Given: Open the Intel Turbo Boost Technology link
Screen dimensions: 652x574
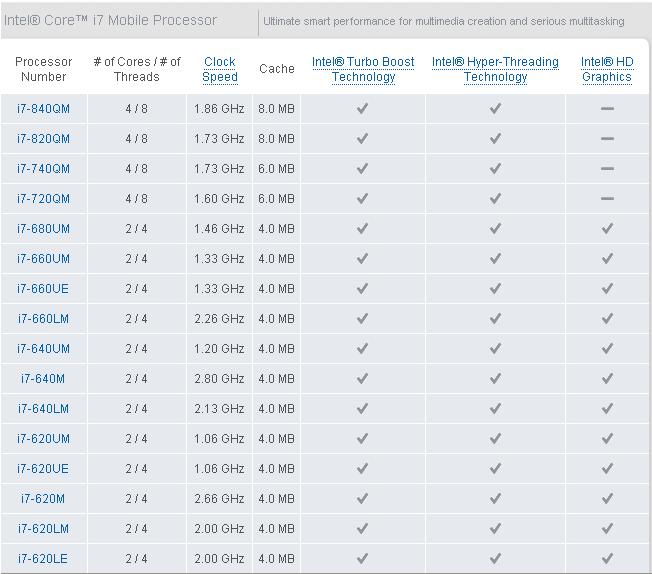Looking at the screenshot, I should click(363, 69).
